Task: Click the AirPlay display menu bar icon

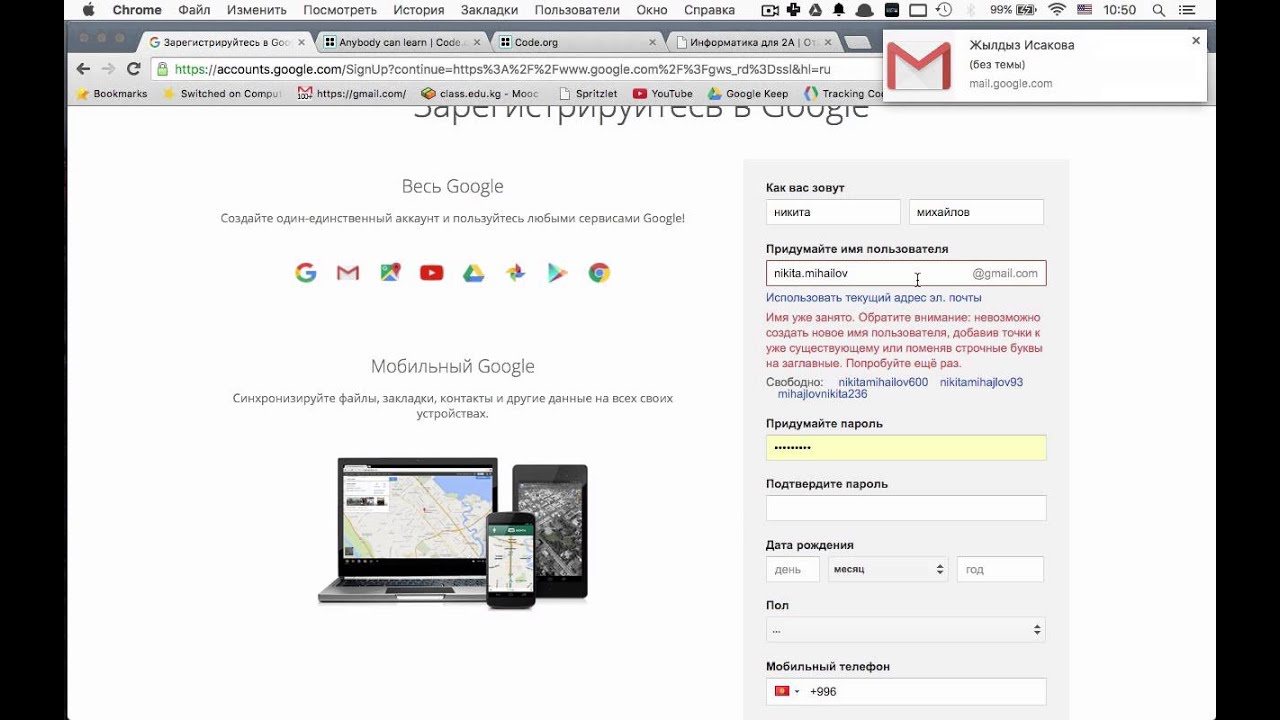Action: pyautogui.click(x=917, y=10)
